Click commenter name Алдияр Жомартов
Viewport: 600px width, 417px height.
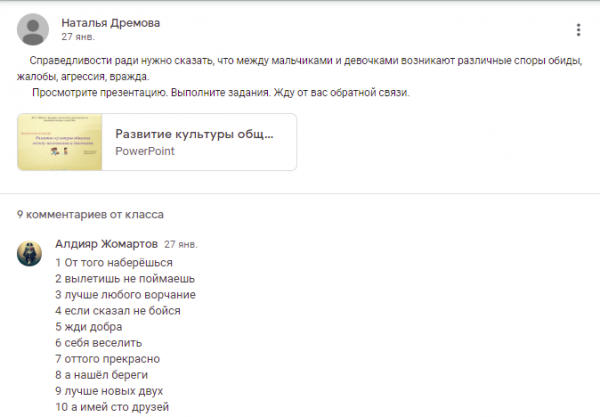coord(105,244)
